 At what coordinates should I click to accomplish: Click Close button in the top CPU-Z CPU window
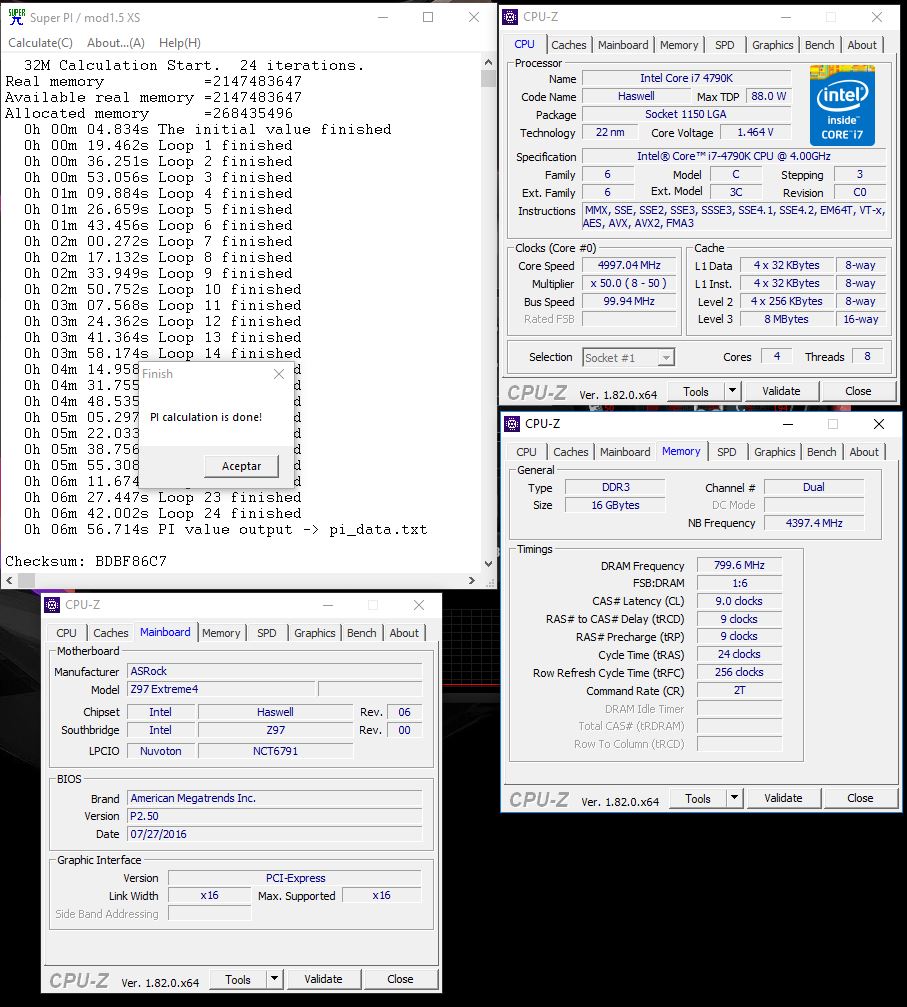pyautogui.click(x=858, y=391)
